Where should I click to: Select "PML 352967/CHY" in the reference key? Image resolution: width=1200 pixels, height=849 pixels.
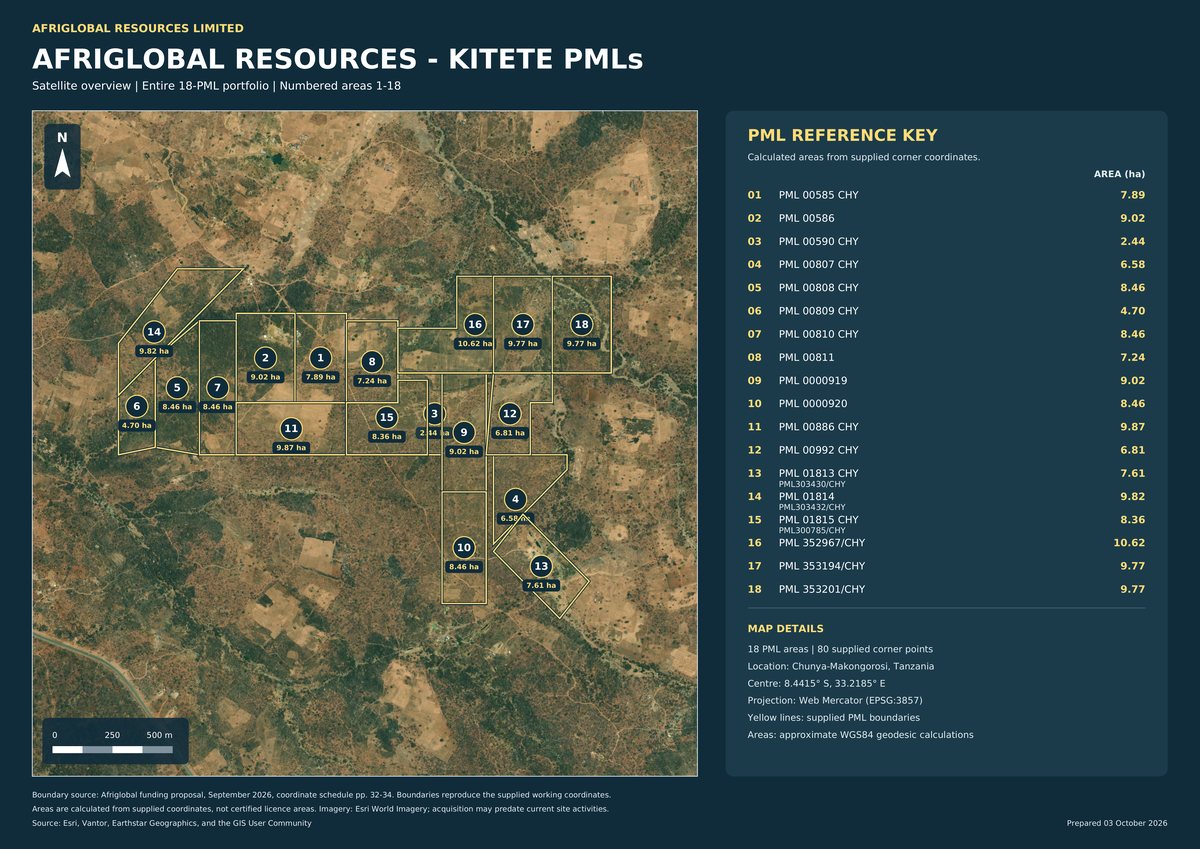[x=821, y=543]
